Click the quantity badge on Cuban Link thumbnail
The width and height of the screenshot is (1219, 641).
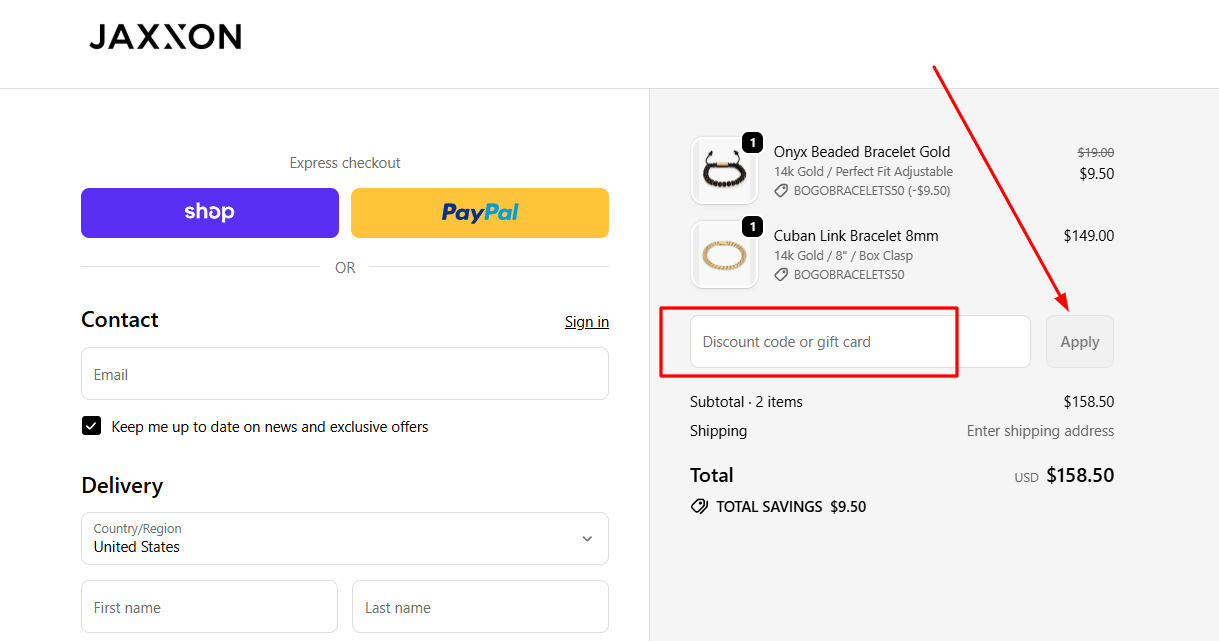(x=752, y=226)
